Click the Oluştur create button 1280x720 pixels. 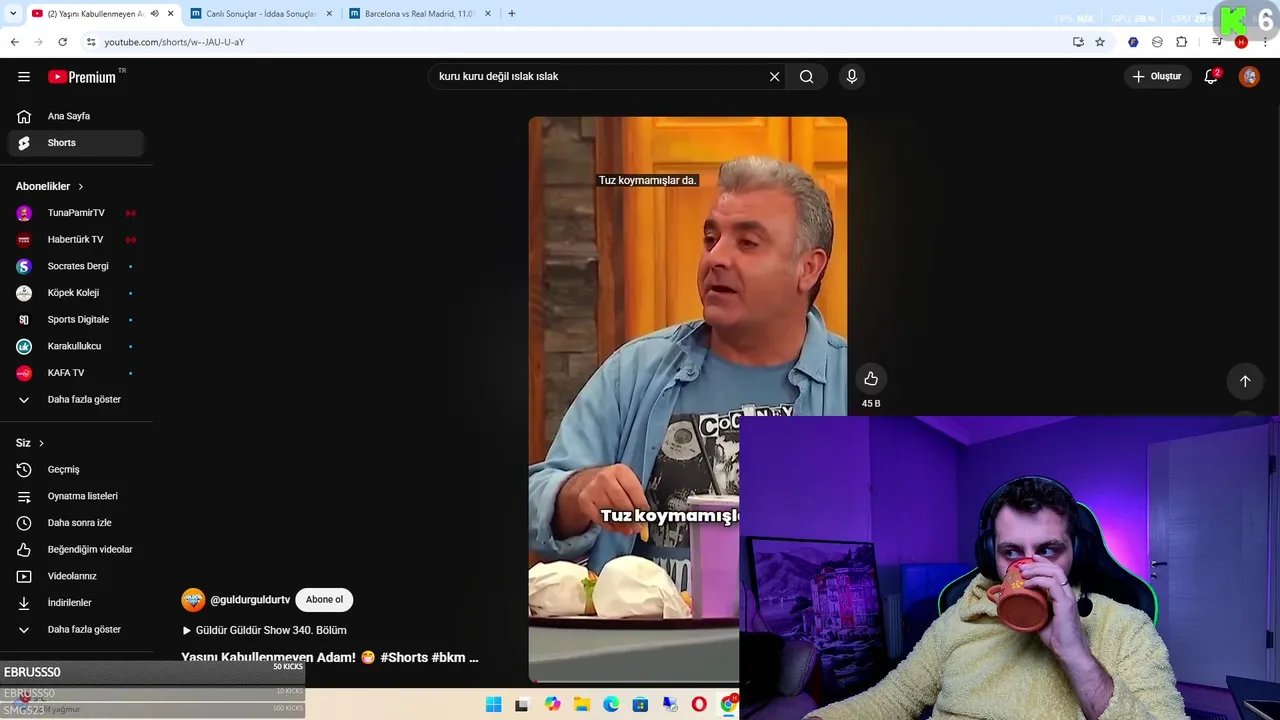point(1156,77)
